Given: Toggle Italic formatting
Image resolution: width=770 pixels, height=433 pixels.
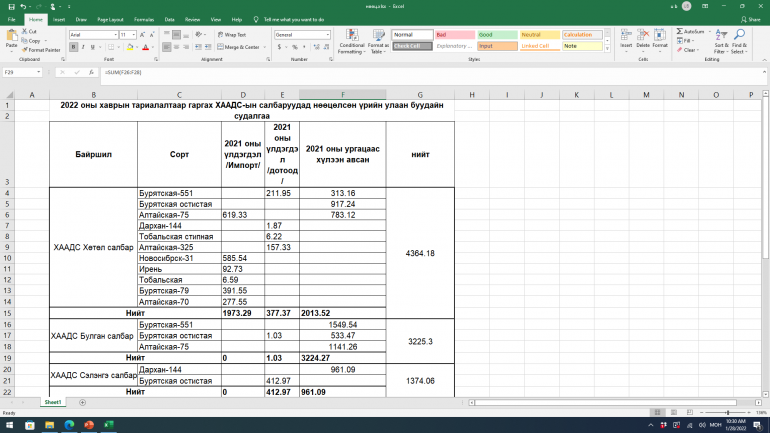Looking at the screenshot, I should (81, 46).
